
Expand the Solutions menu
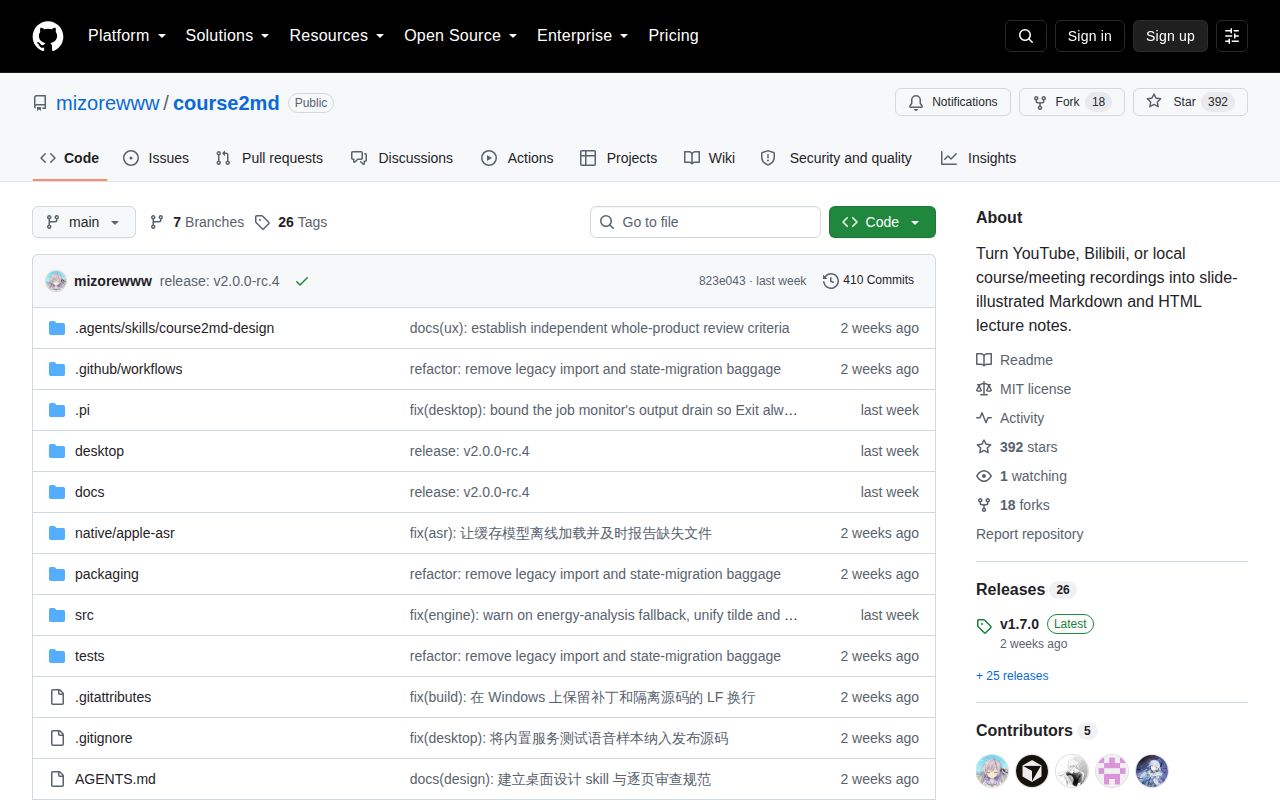227,36
